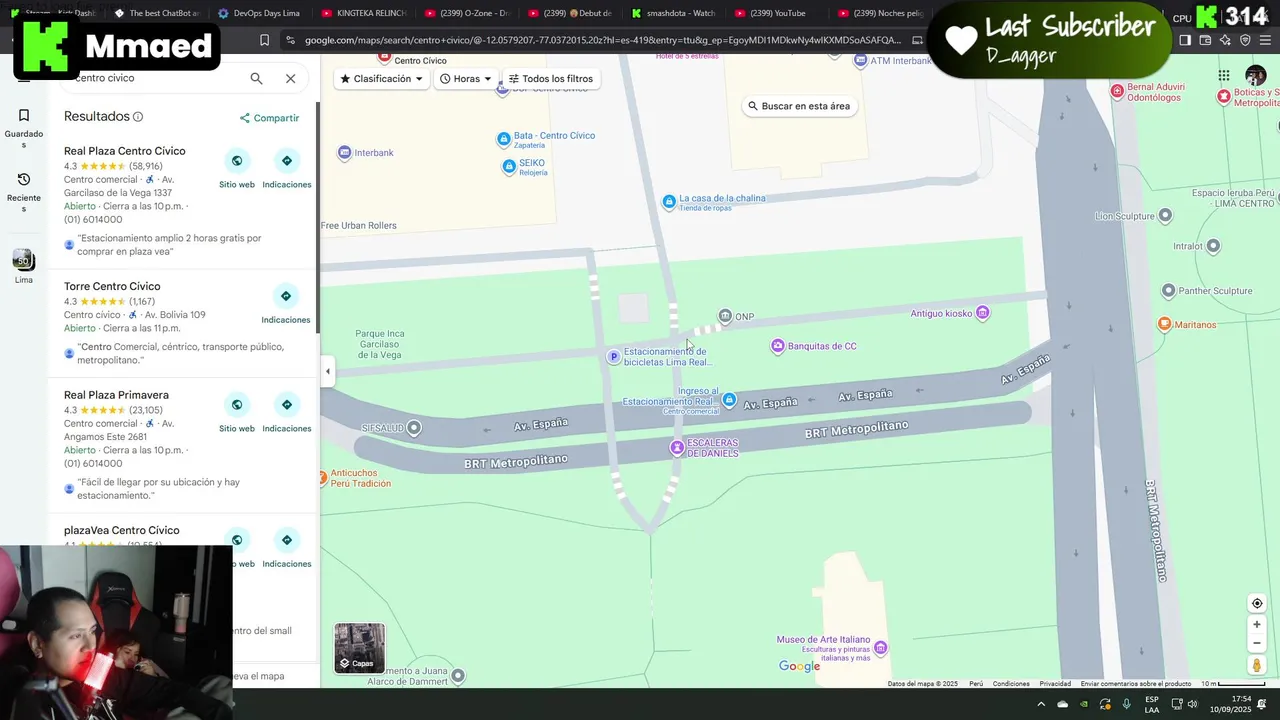This screenshot has height=720, width=1280.
Task: Switch to the (2399) Noches tab
Action: coord(880,13)
